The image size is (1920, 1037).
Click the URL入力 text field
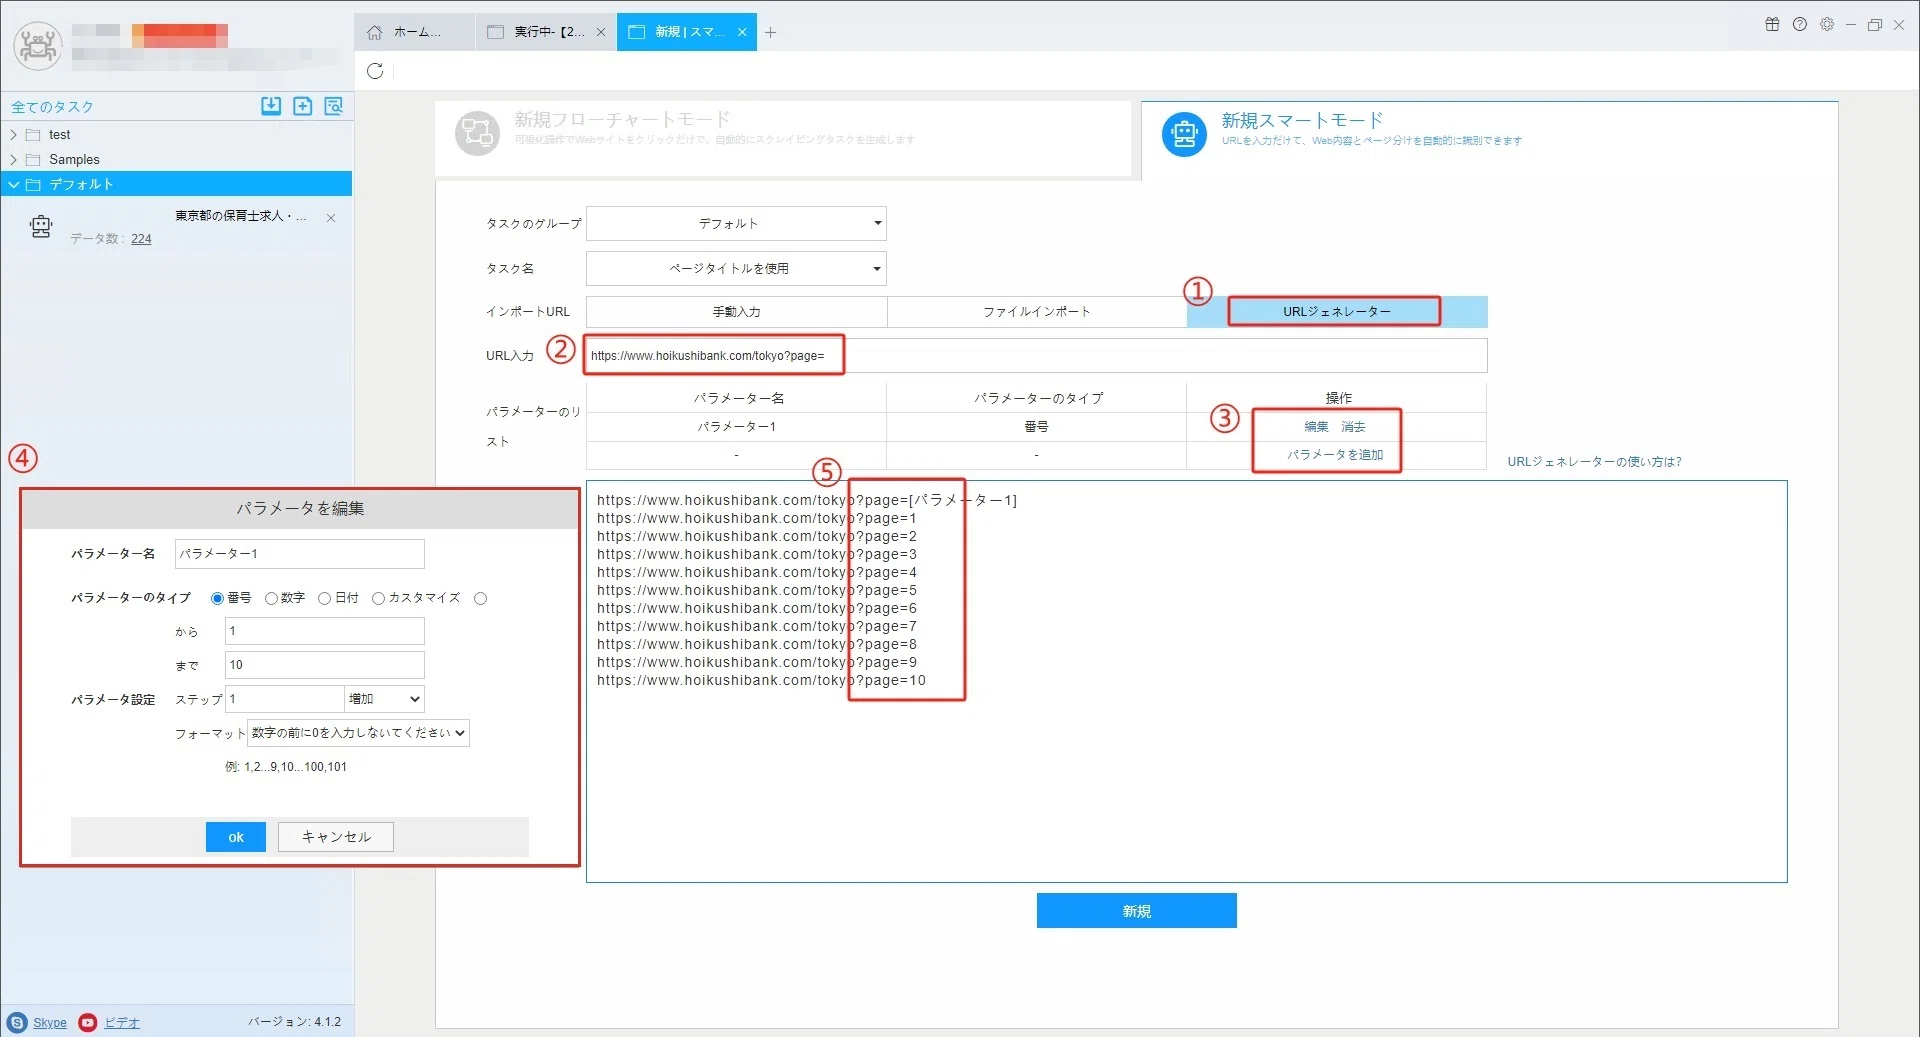click(x=1036, y=356)
